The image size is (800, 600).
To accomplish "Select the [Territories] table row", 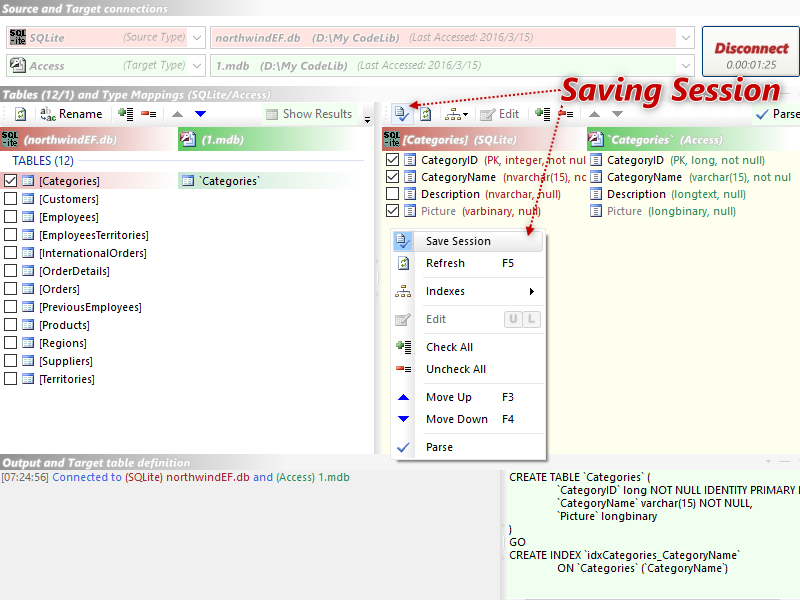I will [67, 379].
